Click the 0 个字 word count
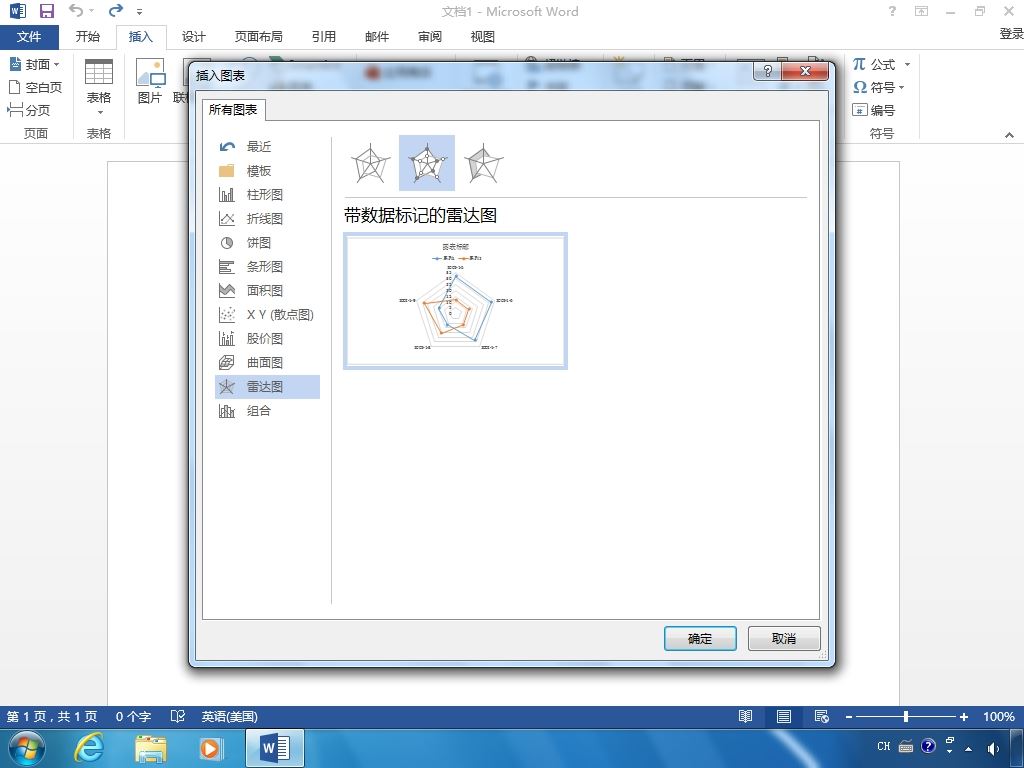The width and height of the screenshot is (1024, 768). 133,716
